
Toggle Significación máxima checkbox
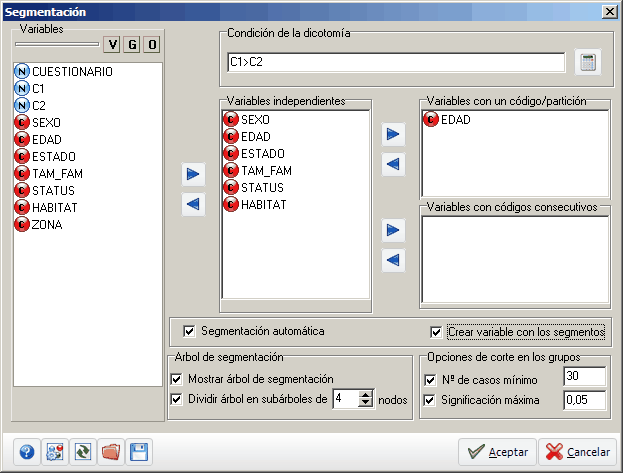430,400
